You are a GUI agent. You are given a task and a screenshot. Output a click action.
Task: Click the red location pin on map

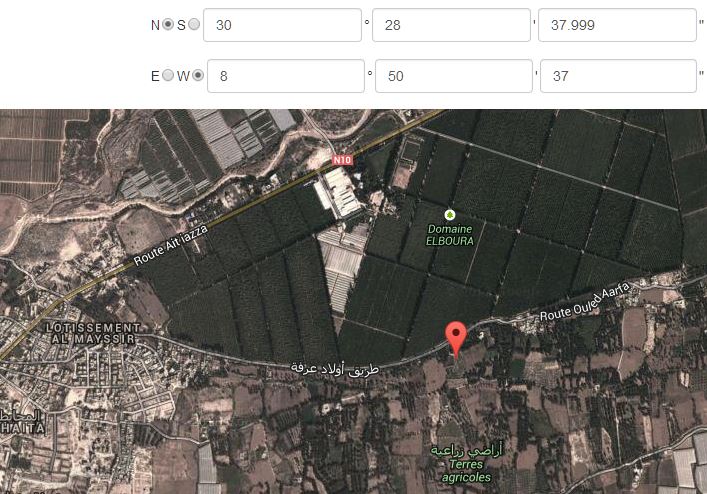pyautogui.click(x=456, y=338)
